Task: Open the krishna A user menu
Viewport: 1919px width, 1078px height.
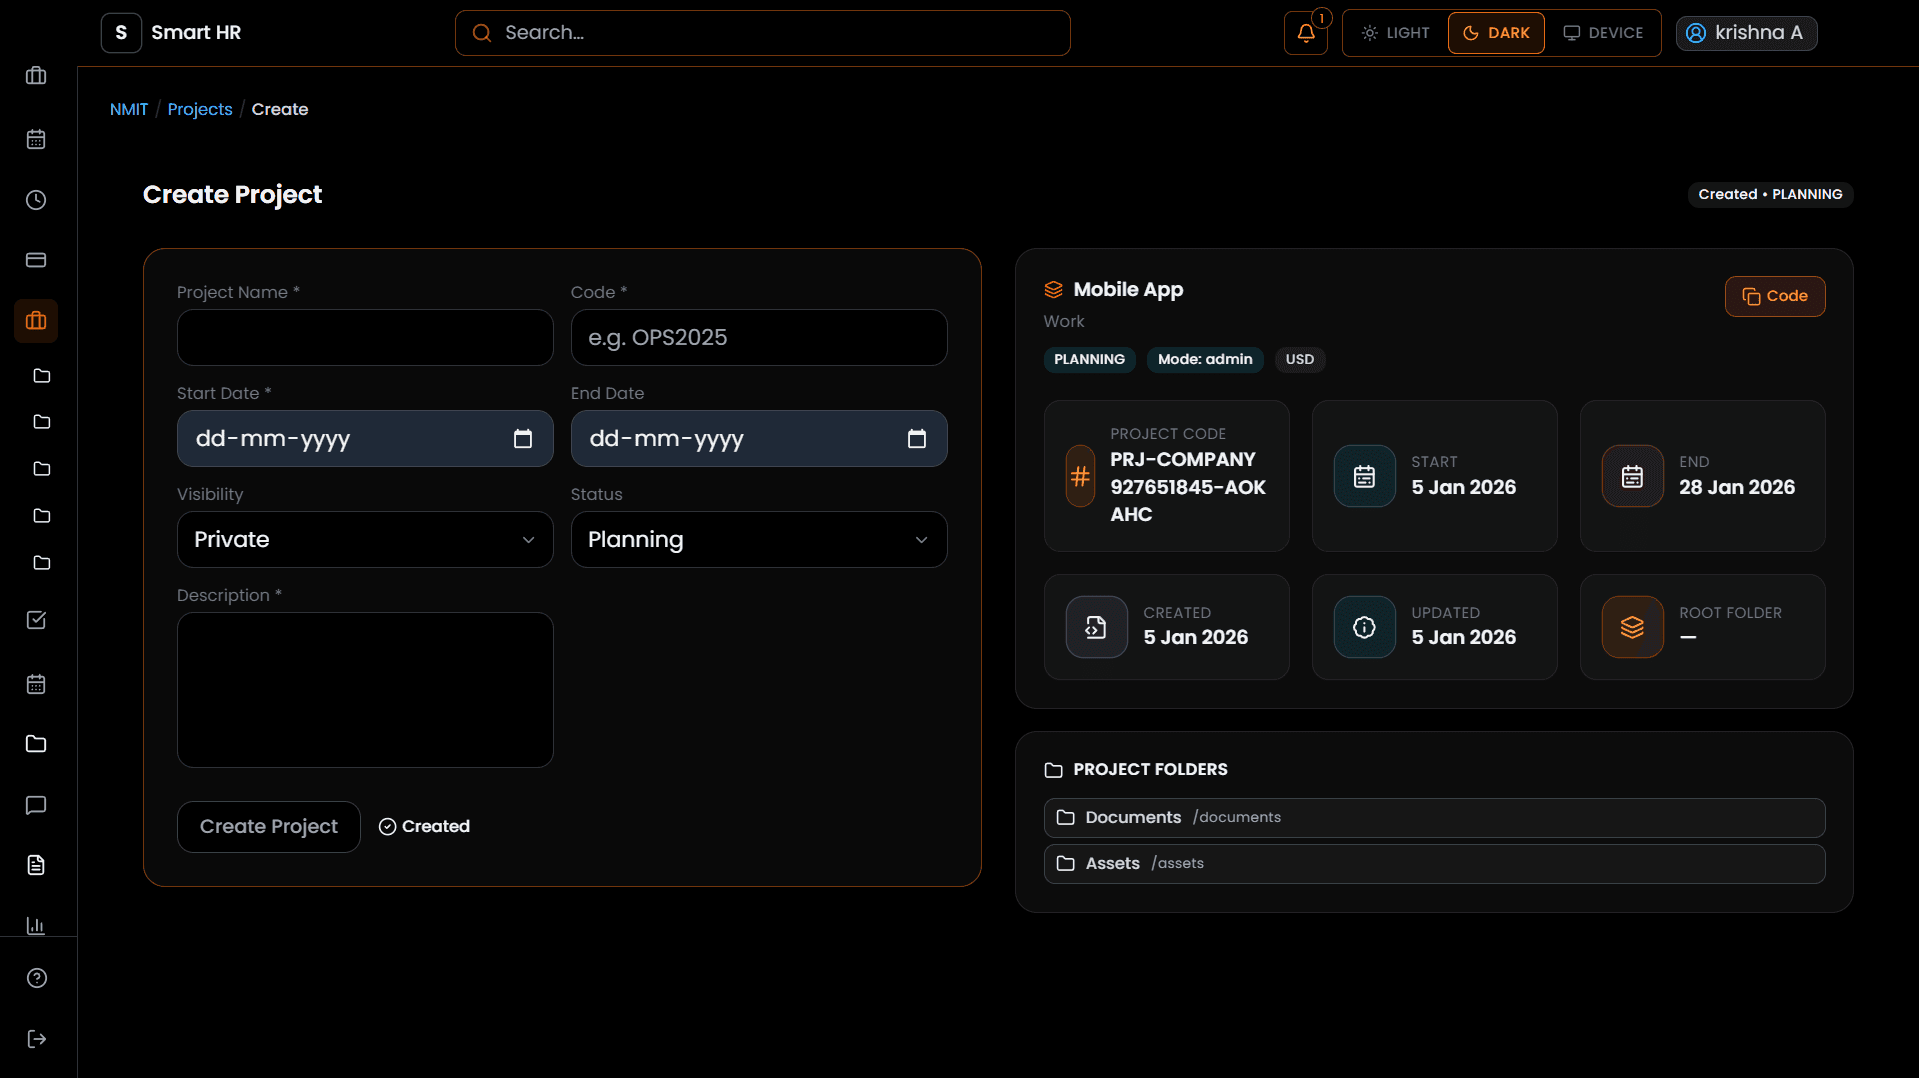Action: pos(1746,33)
